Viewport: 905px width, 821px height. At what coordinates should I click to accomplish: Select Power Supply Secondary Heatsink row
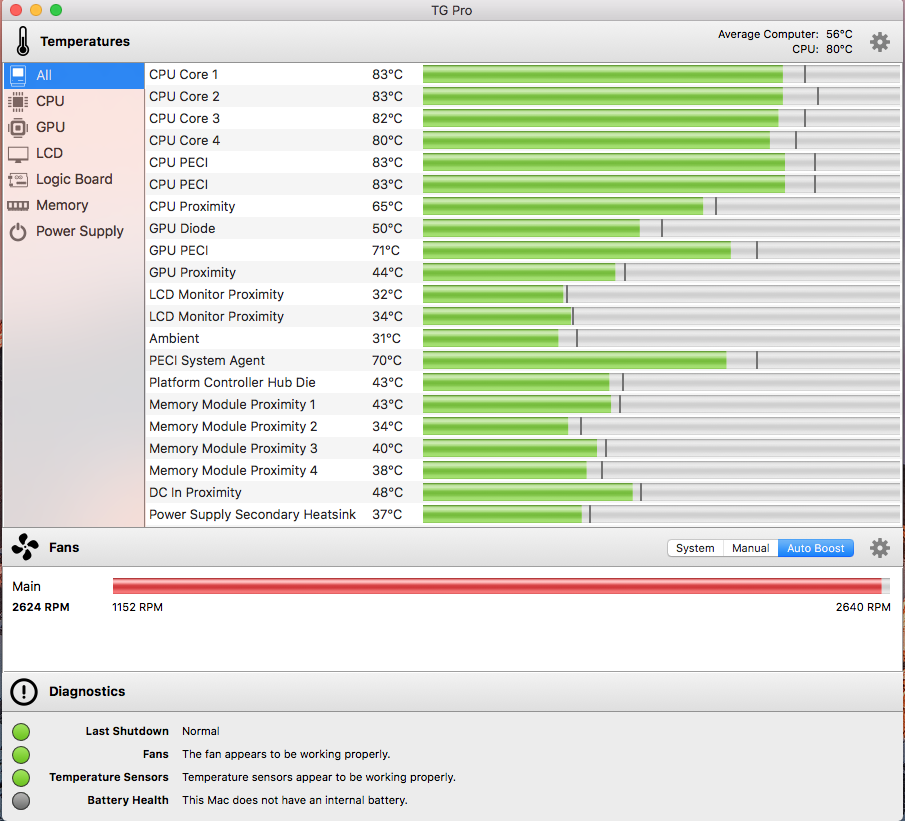[x=522, y=514]
